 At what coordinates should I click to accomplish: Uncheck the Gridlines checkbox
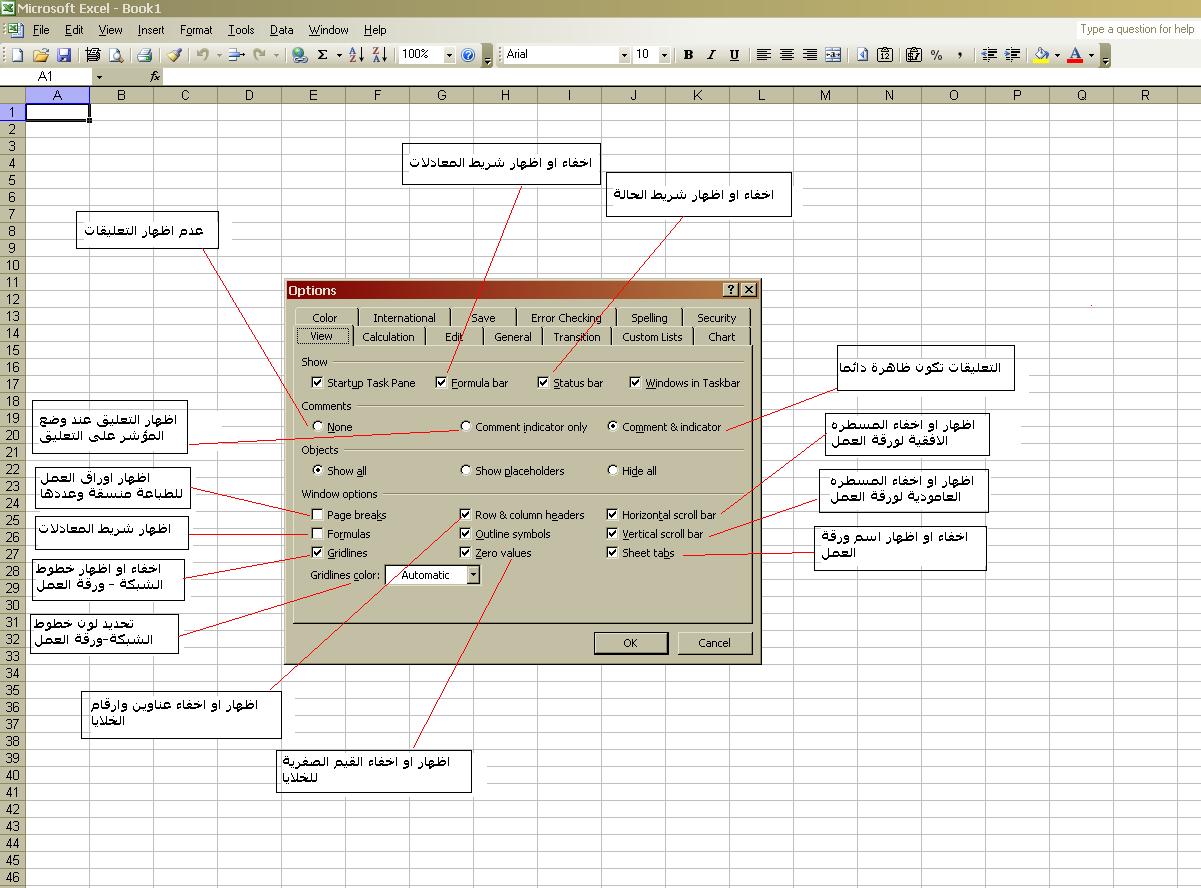point(317,553)
